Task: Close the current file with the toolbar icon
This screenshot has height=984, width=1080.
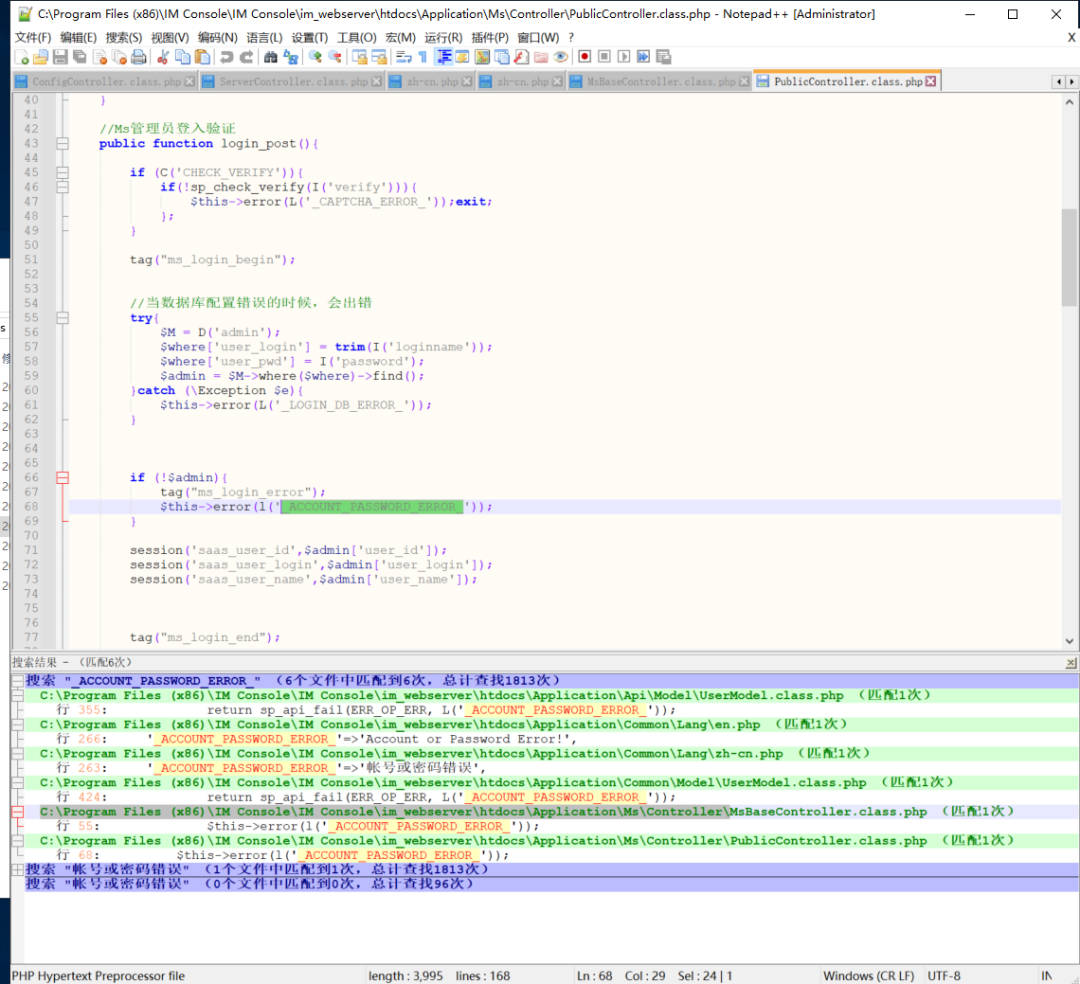Action: pyautogui.click(x=100, y=57)
